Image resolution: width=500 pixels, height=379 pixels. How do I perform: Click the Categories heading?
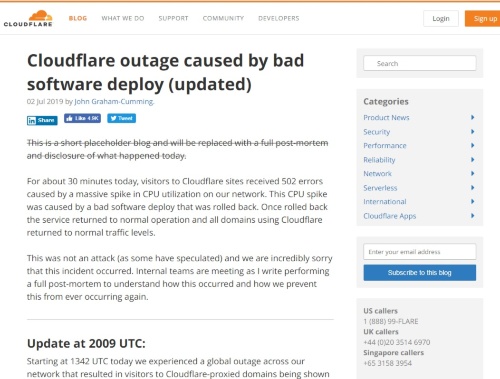tap(386, 102)
